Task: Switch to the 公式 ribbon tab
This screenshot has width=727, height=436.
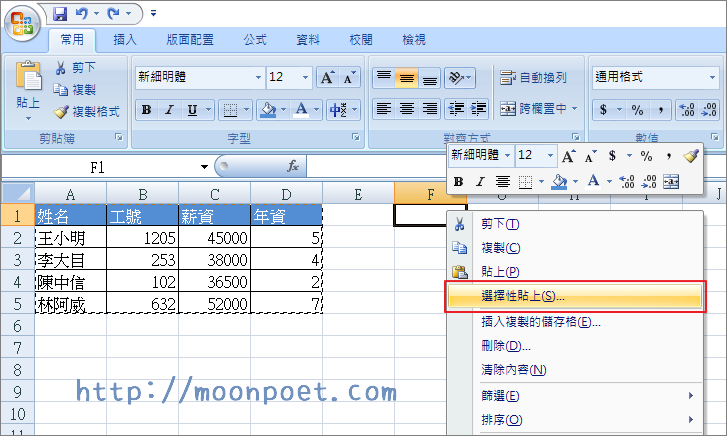Action: tap(255, 40)
